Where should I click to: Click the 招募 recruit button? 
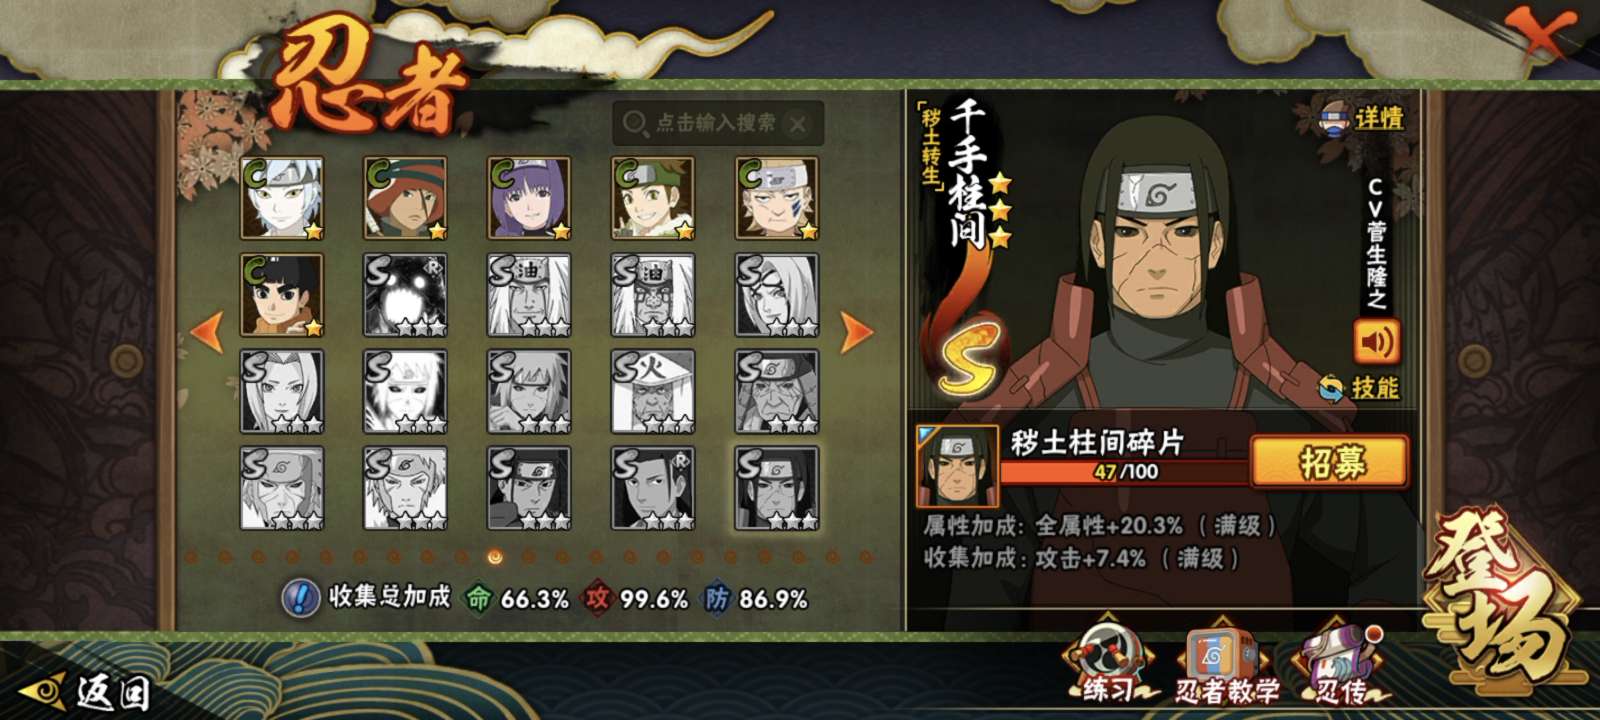click(x=1330, y=463)
